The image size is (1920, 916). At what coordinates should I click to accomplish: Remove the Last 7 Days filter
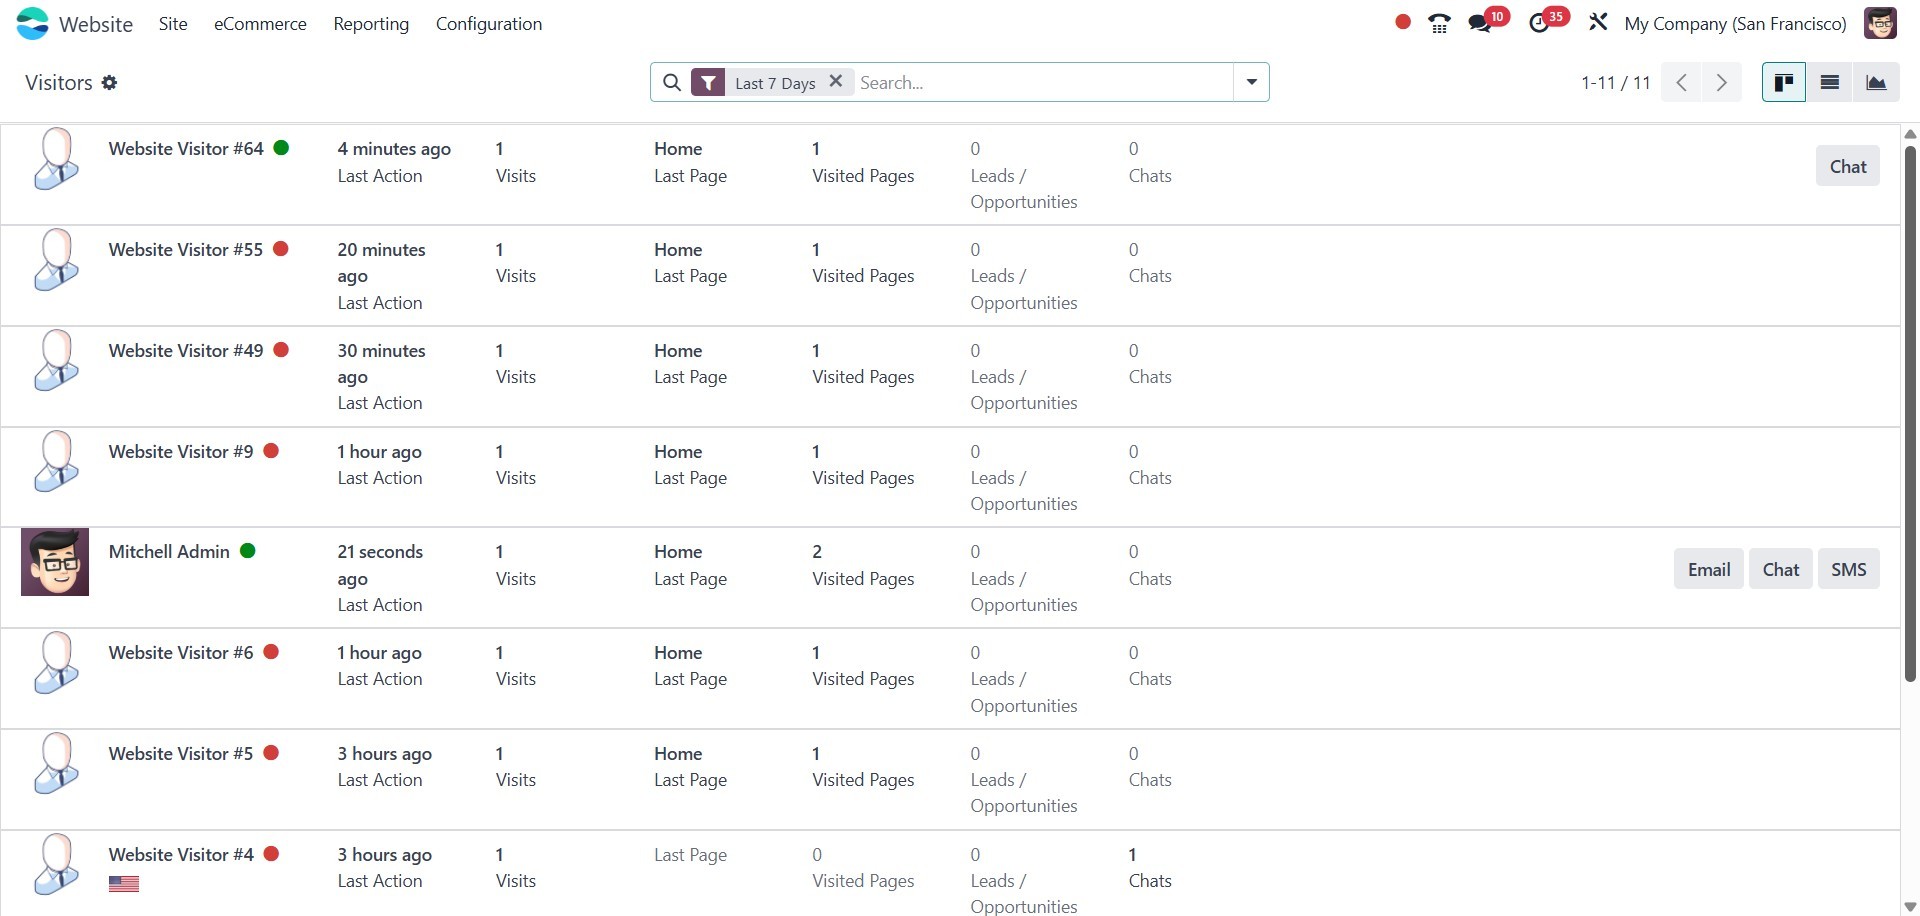click(836, 82)
